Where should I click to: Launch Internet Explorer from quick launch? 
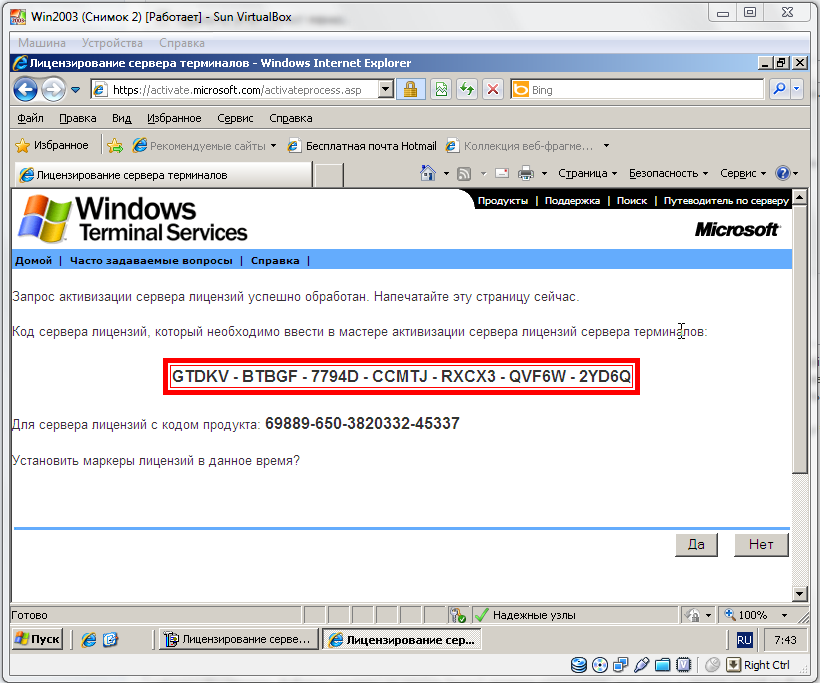88,639
